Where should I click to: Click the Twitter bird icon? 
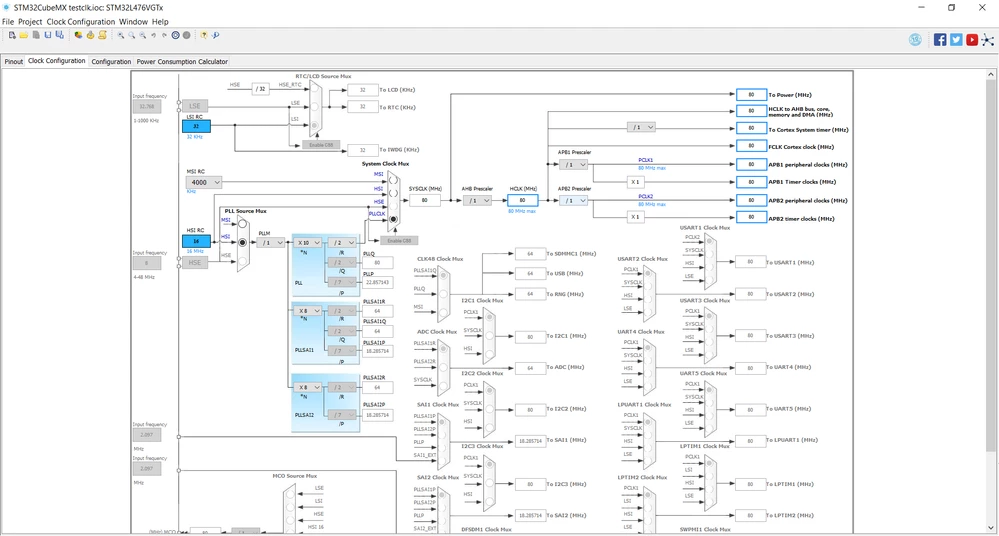point(956,40)
